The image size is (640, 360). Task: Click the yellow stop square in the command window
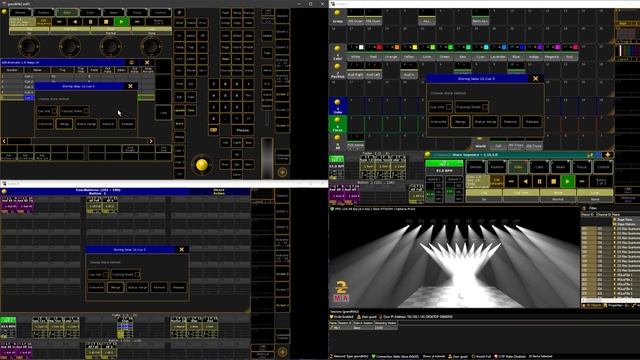click(x=106, y=22)
